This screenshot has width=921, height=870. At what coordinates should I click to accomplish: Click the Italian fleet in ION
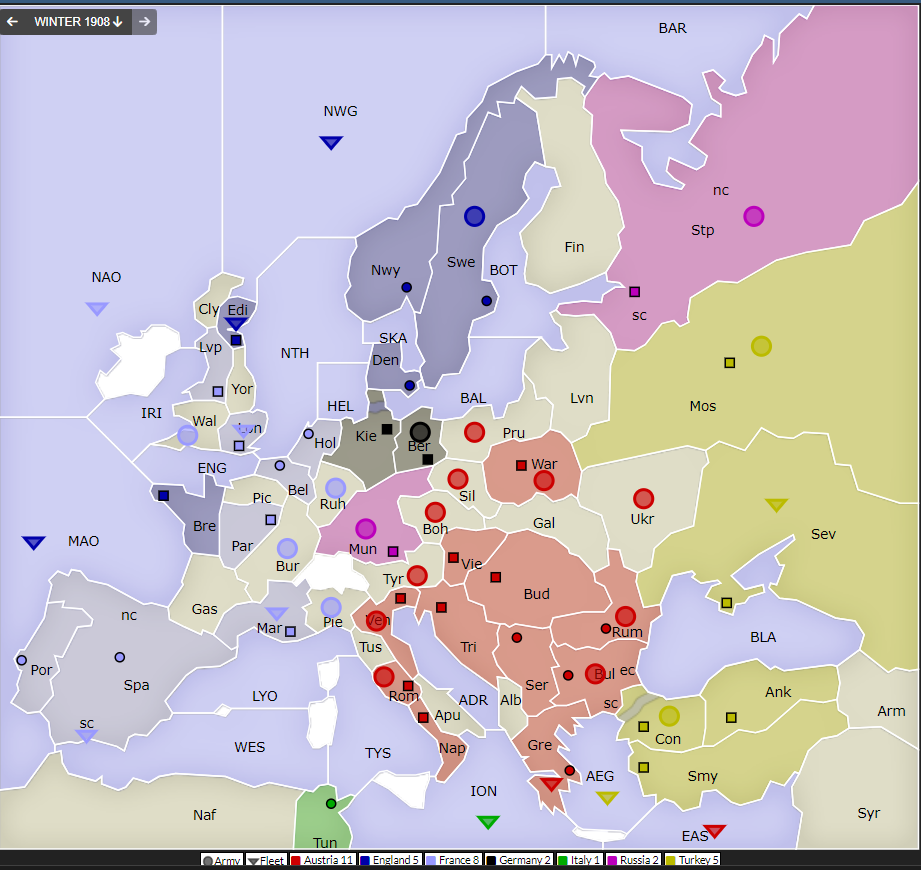tap(488, 822)
